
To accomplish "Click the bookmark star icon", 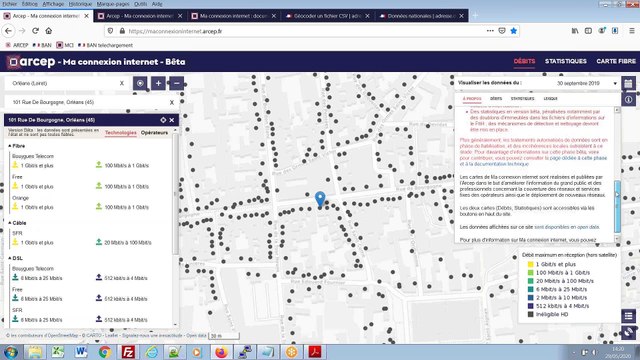I will 513,31.
